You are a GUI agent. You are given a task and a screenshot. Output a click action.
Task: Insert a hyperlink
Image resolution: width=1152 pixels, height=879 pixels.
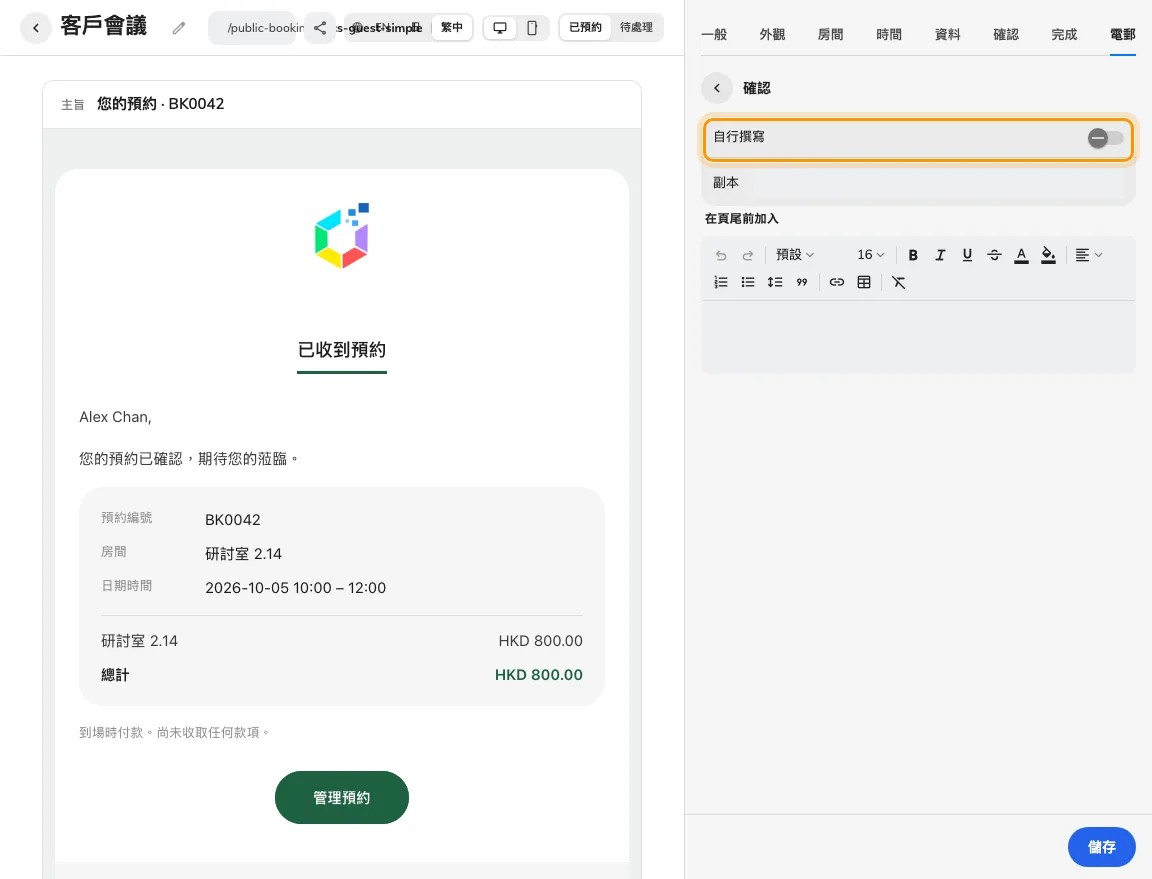pyautogui.click(x=837, y=282)
